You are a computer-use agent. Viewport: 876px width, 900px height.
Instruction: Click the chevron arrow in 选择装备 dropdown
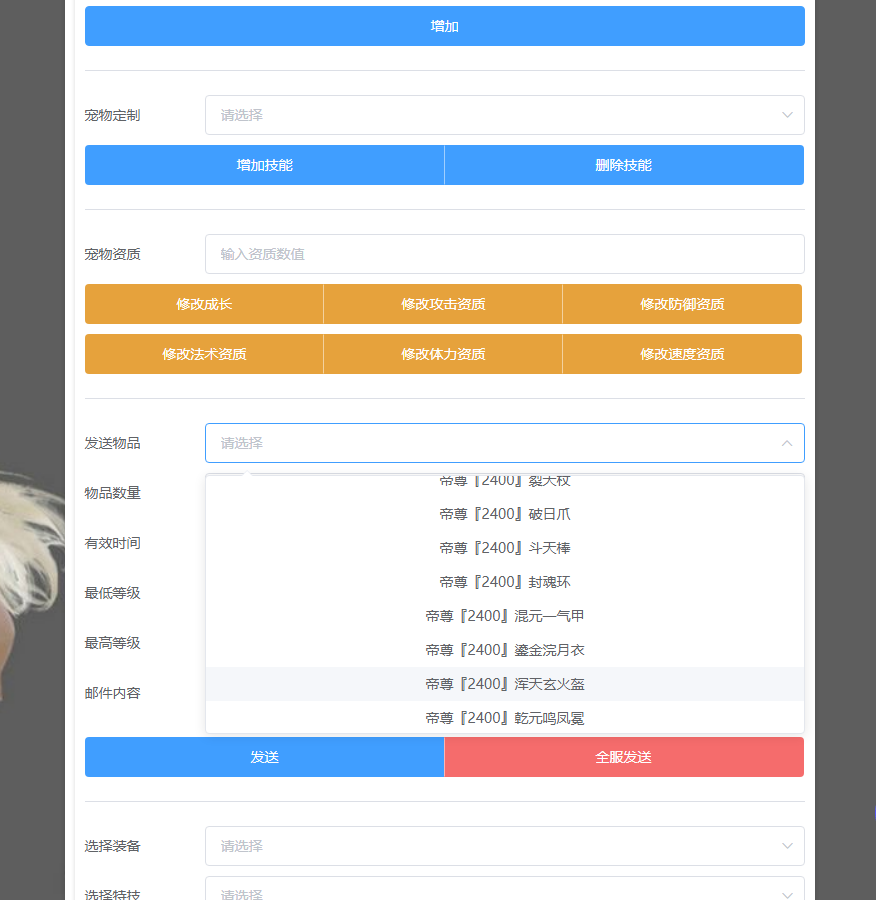tap(787, 846)
